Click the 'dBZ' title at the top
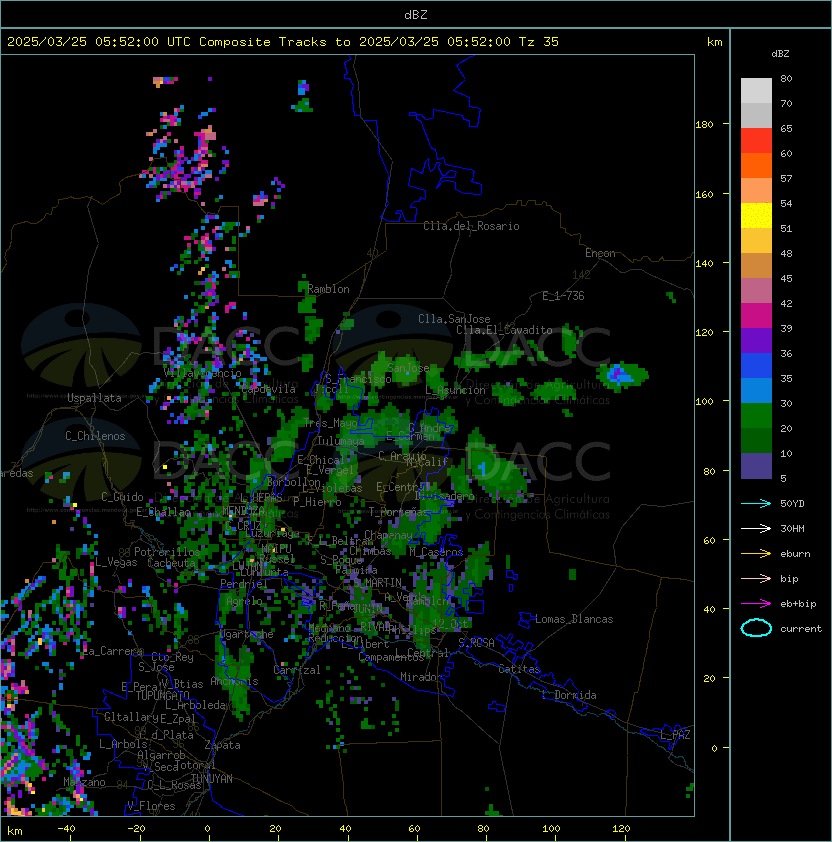The height and width of the screenshot is (842, 832). [x=416, y=15]
